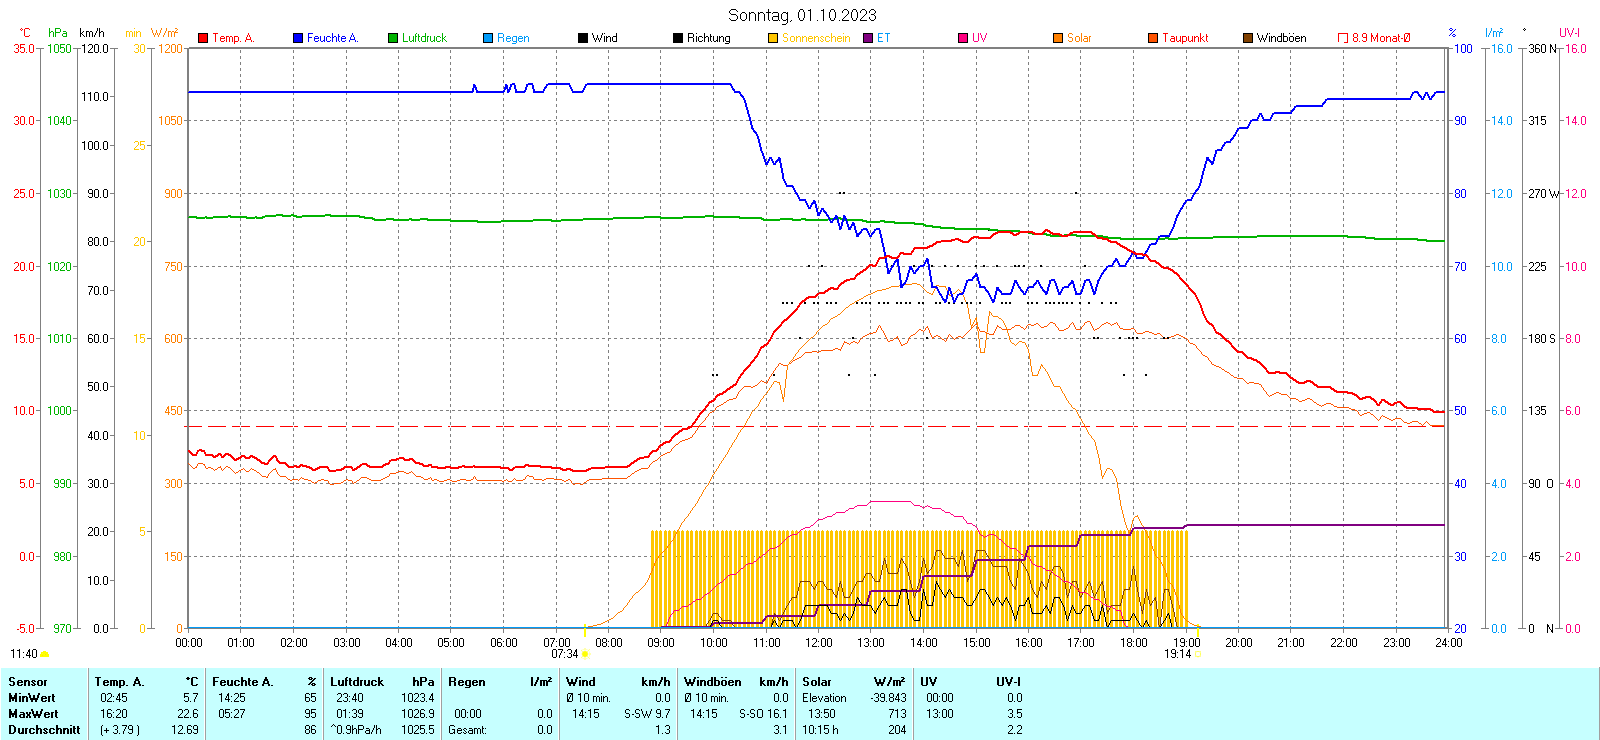This screenshot has width=1600, height=740.
Task: Click the Regen table column header
Action: 467,682
